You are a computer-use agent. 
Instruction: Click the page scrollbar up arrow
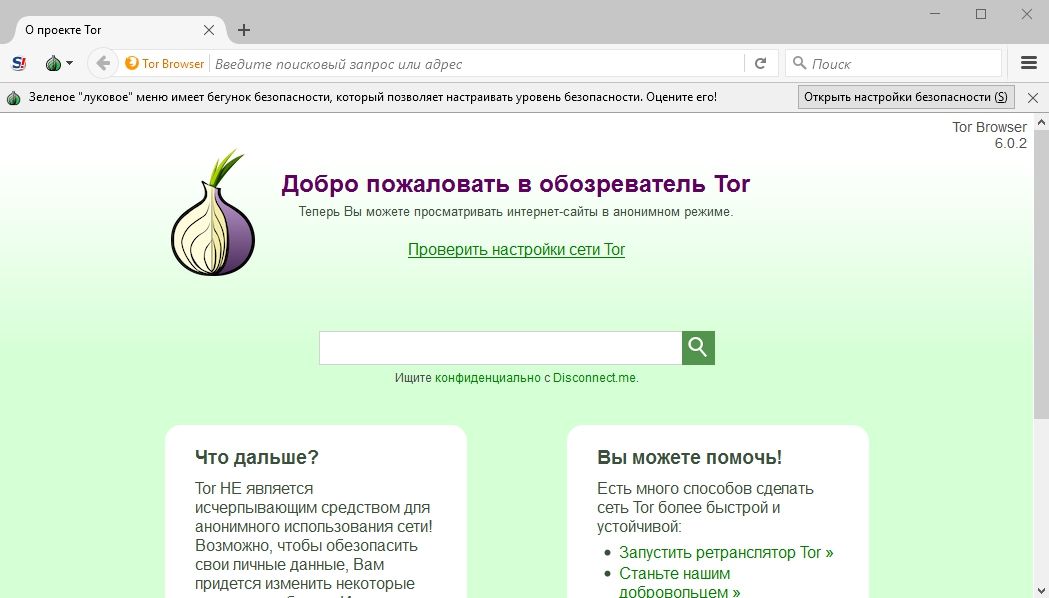click(1041, 122)
